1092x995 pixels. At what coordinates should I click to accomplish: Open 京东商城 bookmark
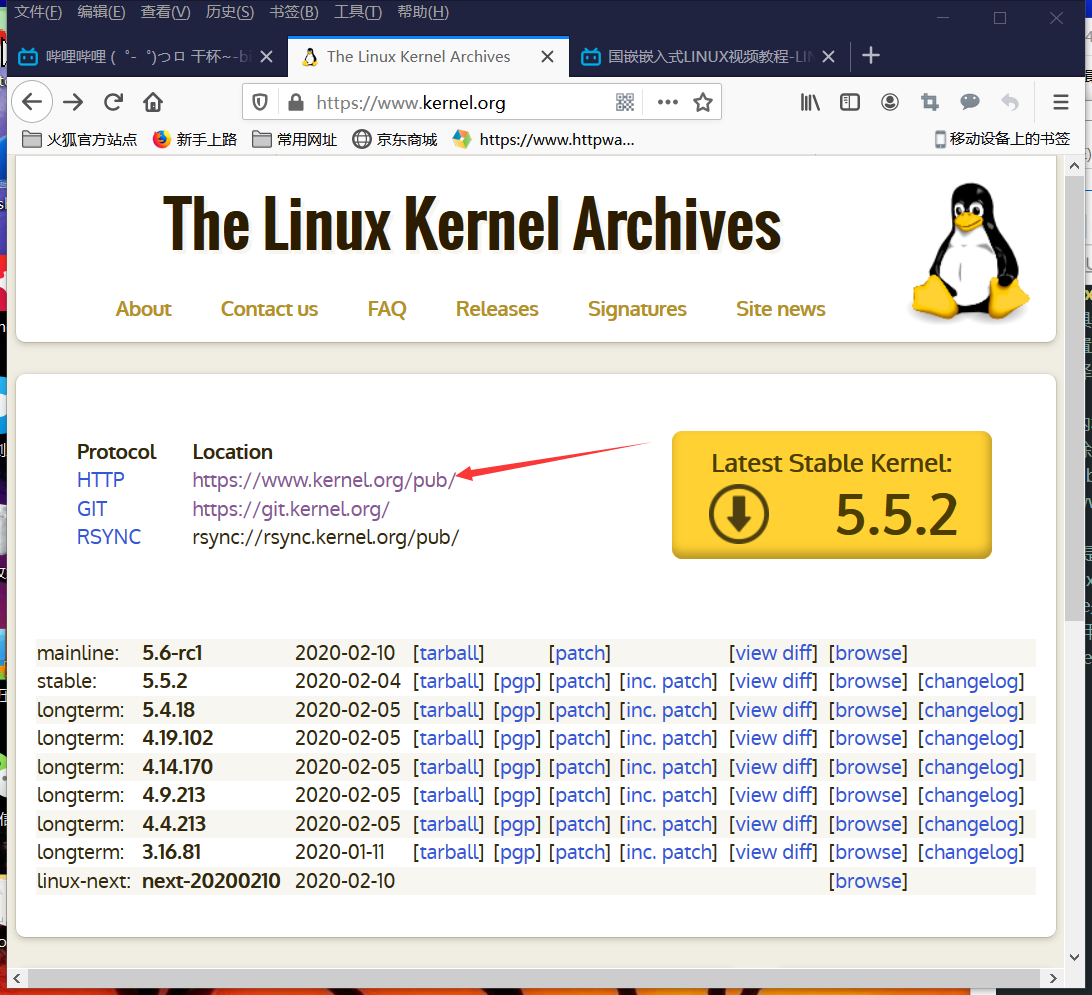pos(395,140)
